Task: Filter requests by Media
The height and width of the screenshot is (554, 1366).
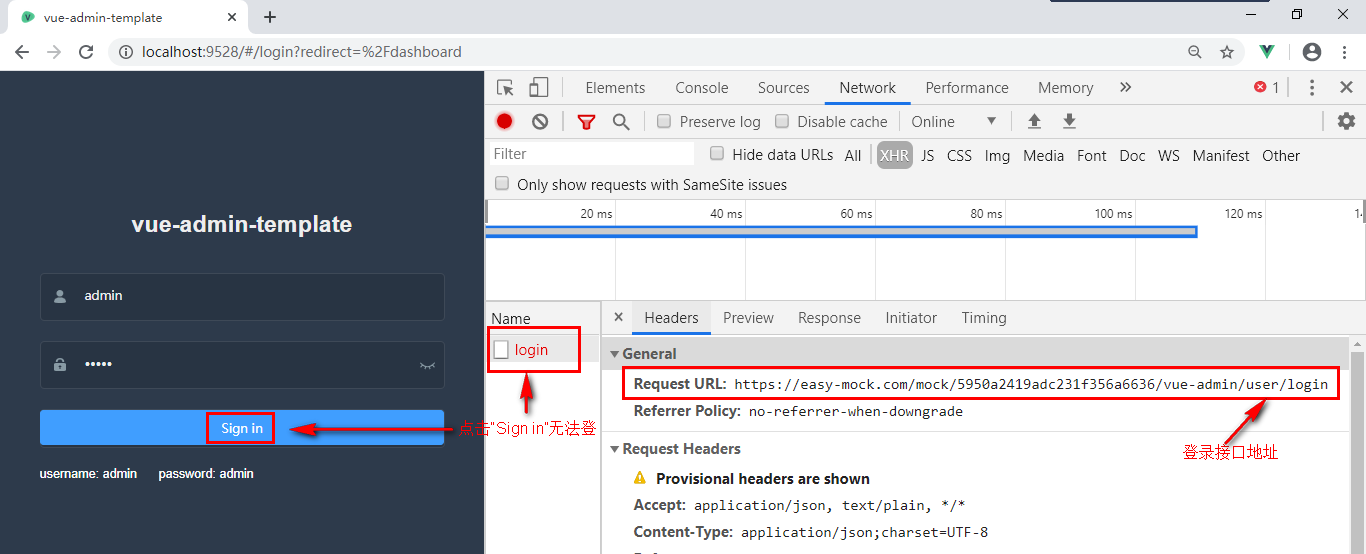Action: 1043,155
